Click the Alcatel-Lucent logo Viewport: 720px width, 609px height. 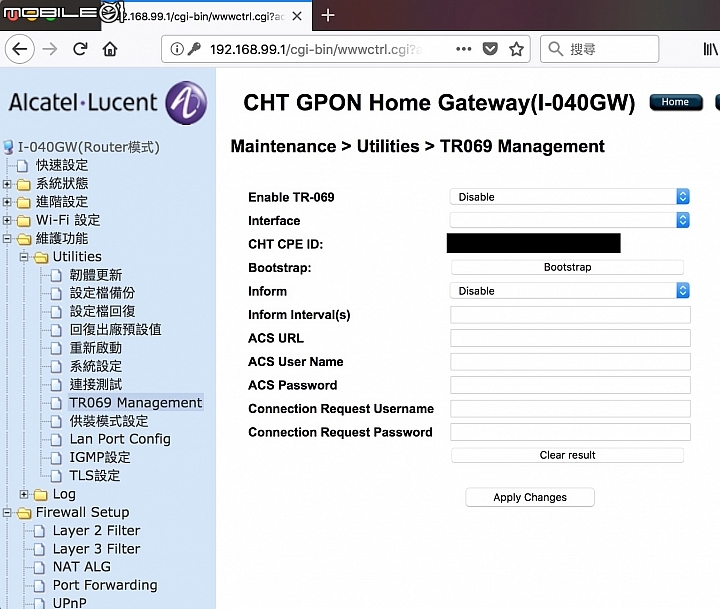pyautogui.click(x=107, y=102)
